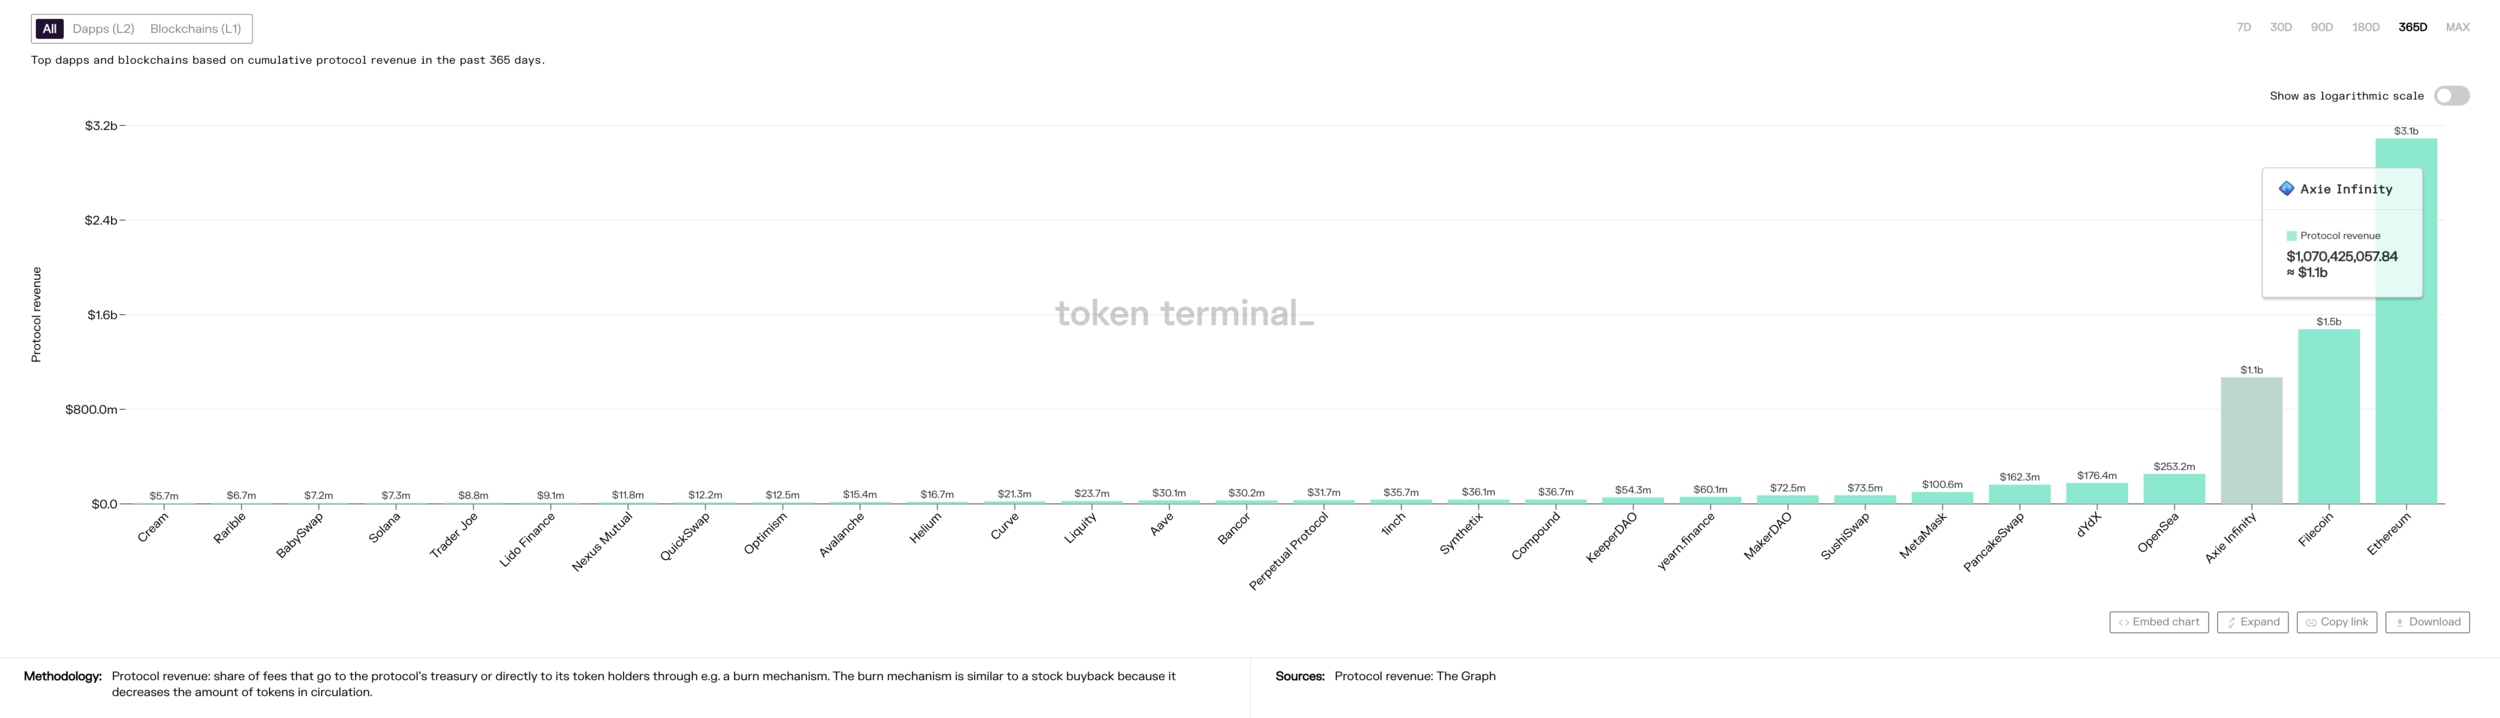Click the Download arrow icon

pyautogui.click(x=2399, y=622)
